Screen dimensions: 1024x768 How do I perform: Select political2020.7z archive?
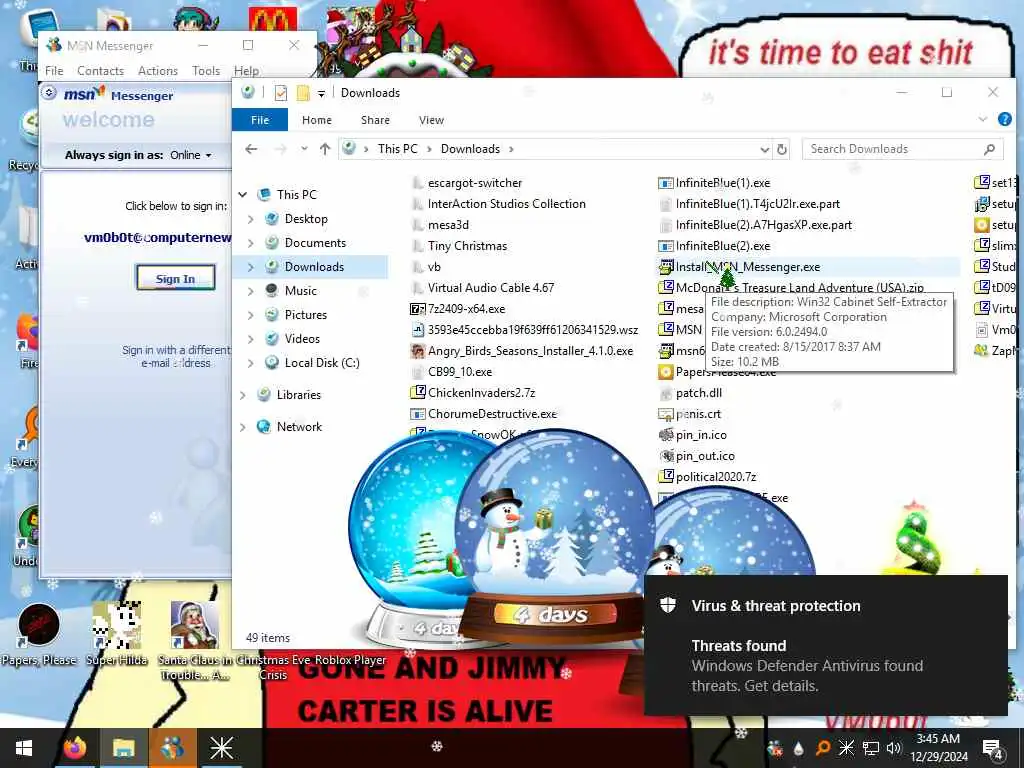tap(707, 477)
